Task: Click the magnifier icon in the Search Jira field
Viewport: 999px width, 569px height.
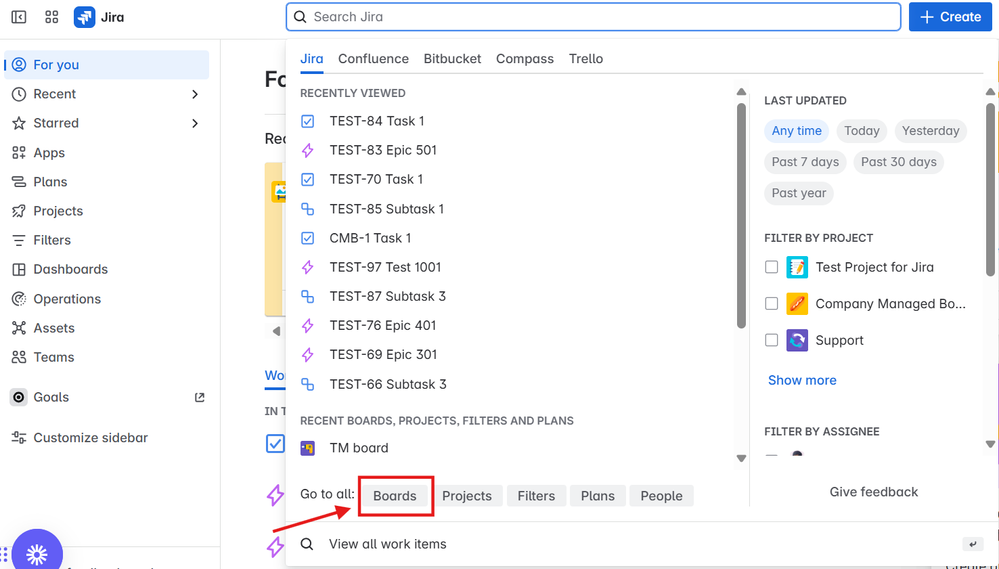Action: 300,17
